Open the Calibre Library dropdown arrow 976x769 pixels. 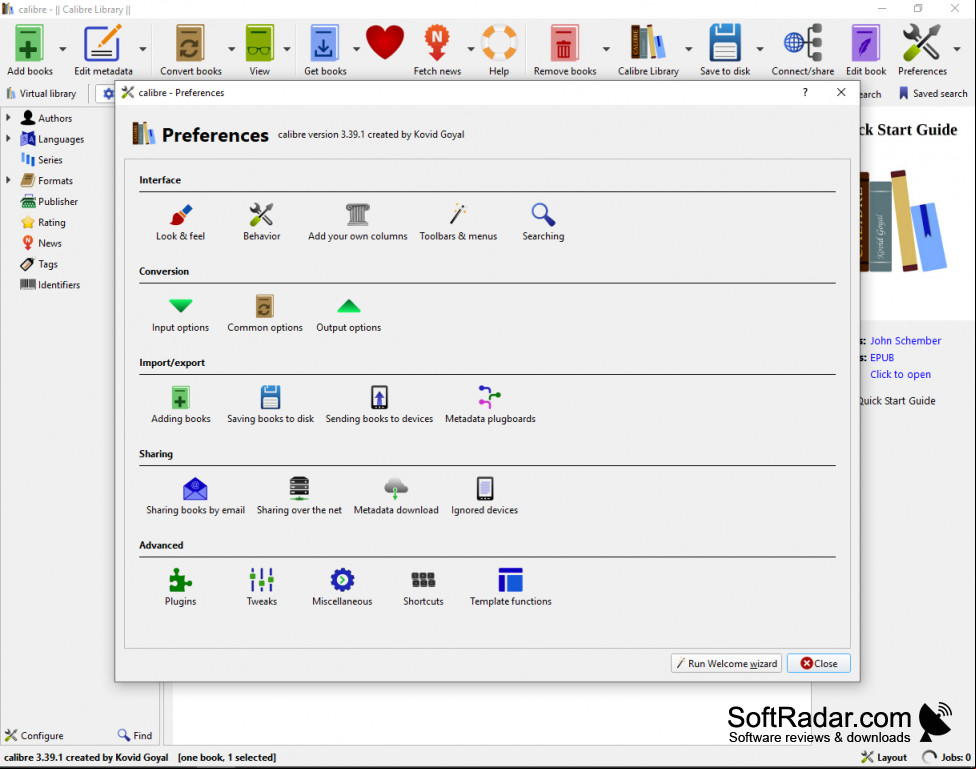pos(688,49)
